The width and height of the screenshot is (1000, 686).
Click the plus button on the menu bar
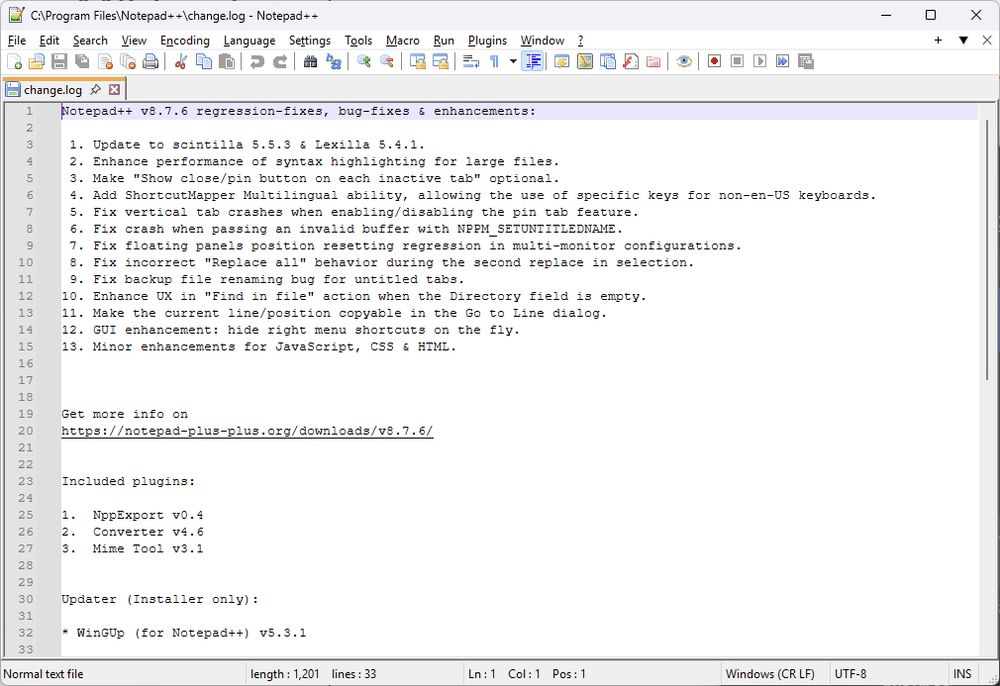(938, 40)
